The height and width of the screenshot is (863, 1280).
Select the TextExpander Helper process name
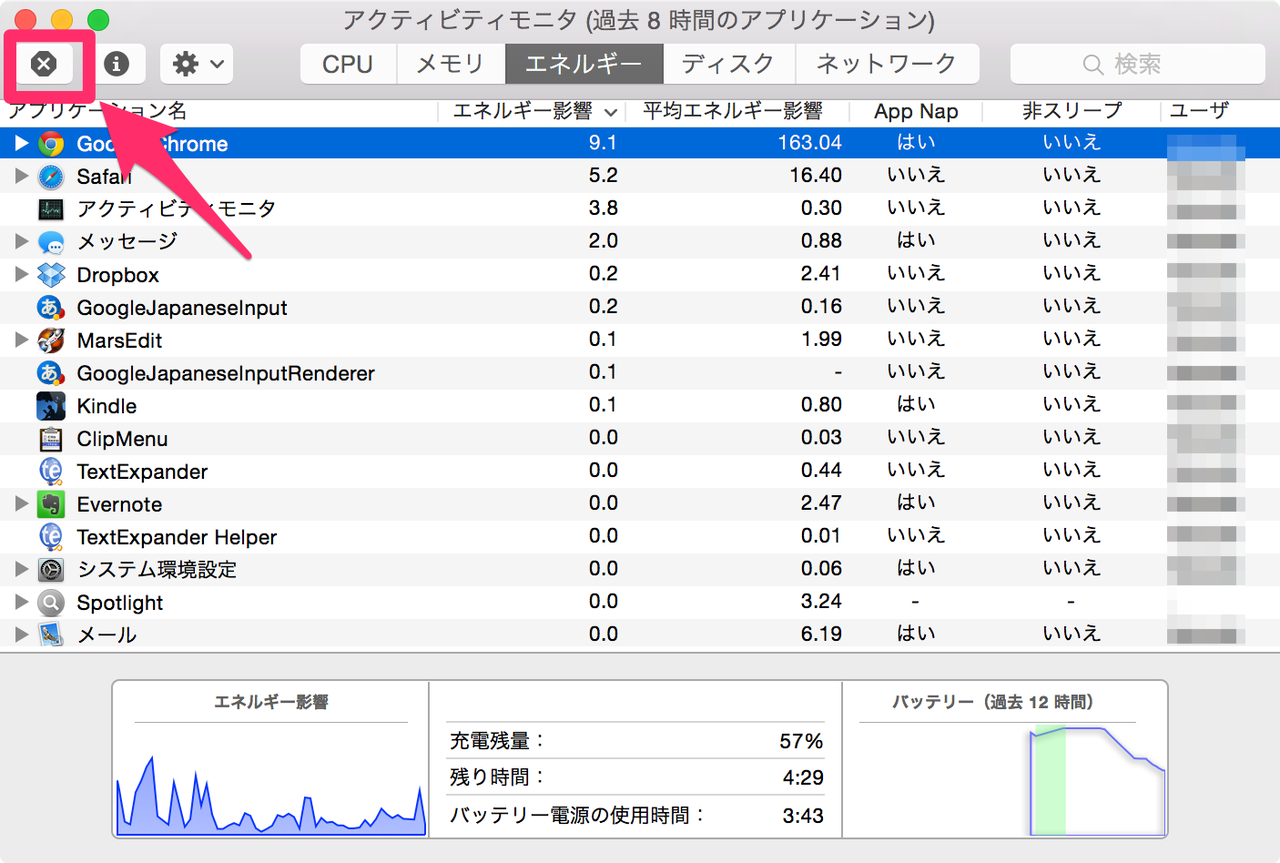coord(177,537)
